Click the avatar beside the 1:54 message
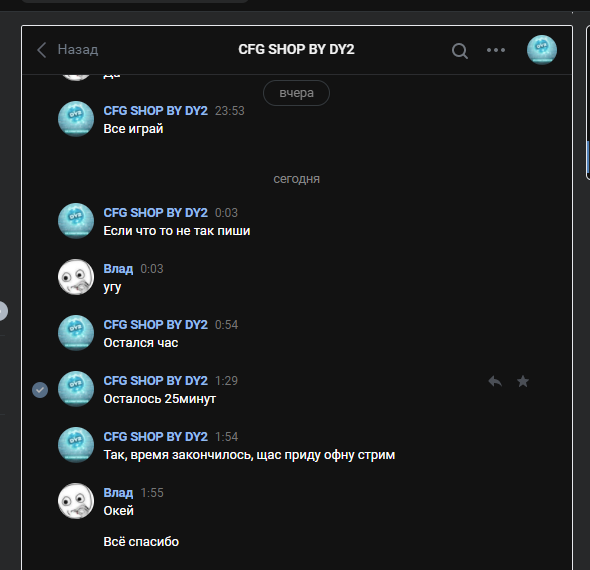The image size is (590, 570). click(x=76, y=445)
